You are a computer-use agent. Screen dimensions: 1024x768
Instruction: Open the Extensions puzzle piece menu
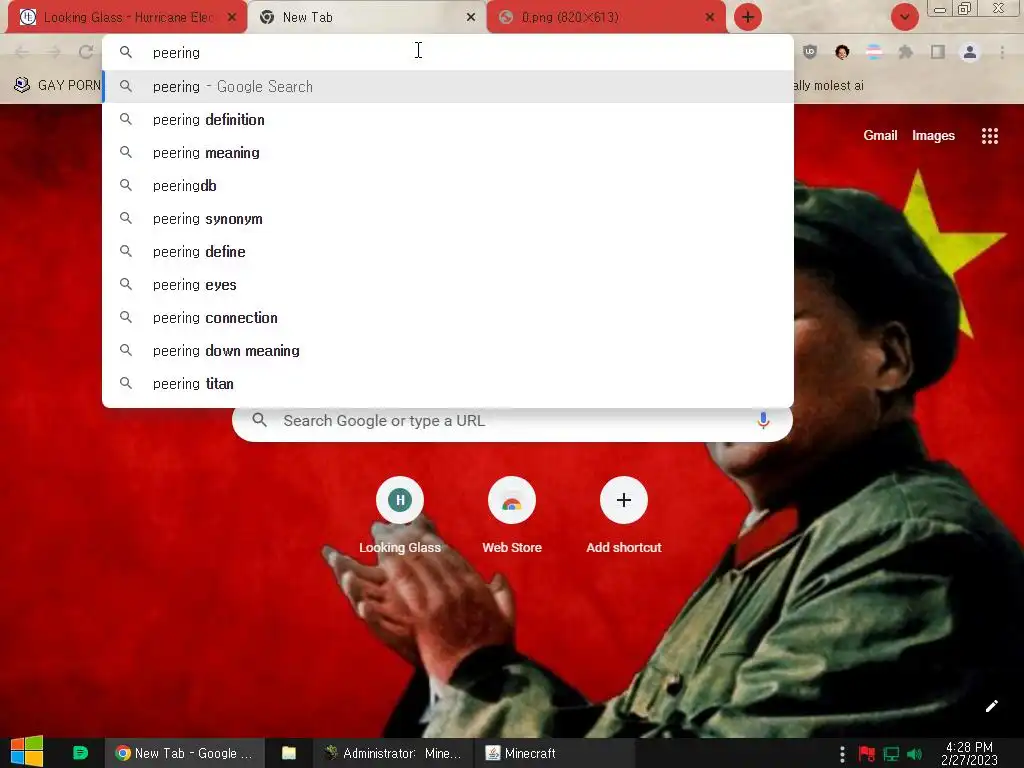tap(906, 52)
